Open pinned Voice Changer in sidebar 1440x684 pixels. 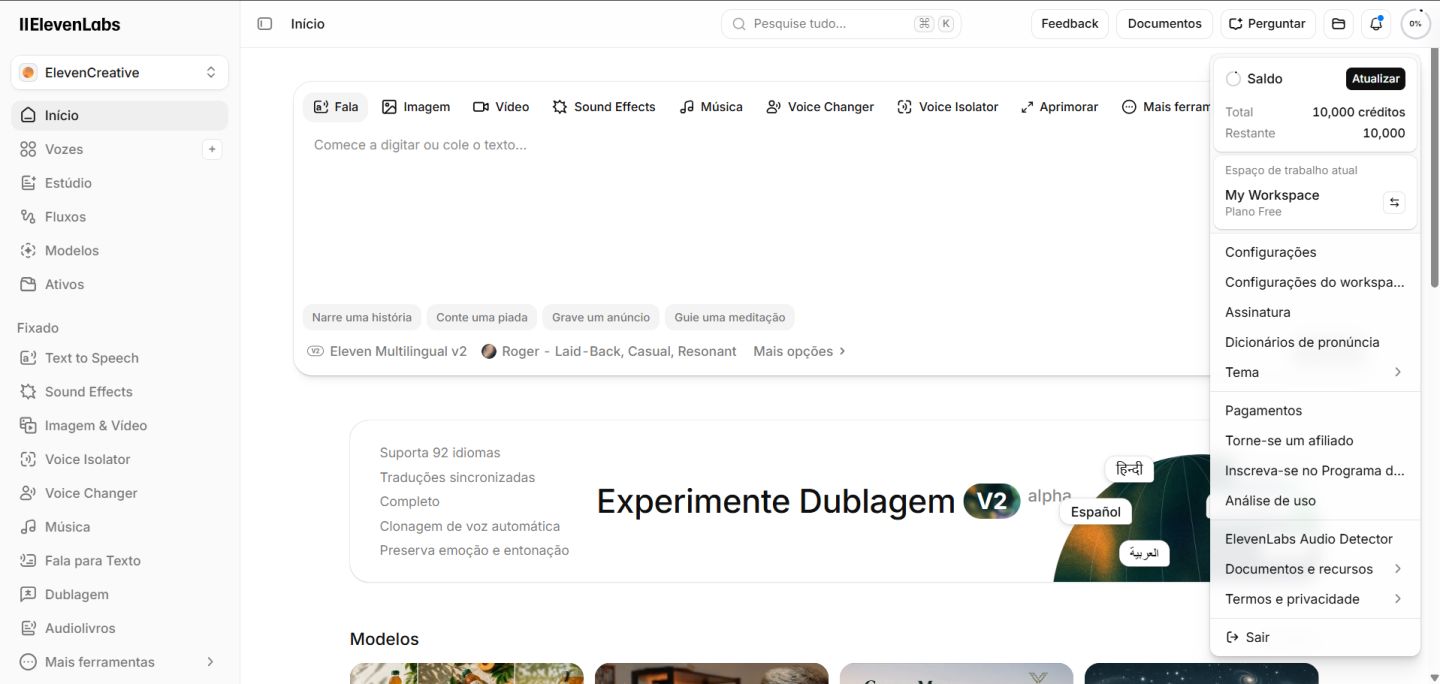pos(120,494)
